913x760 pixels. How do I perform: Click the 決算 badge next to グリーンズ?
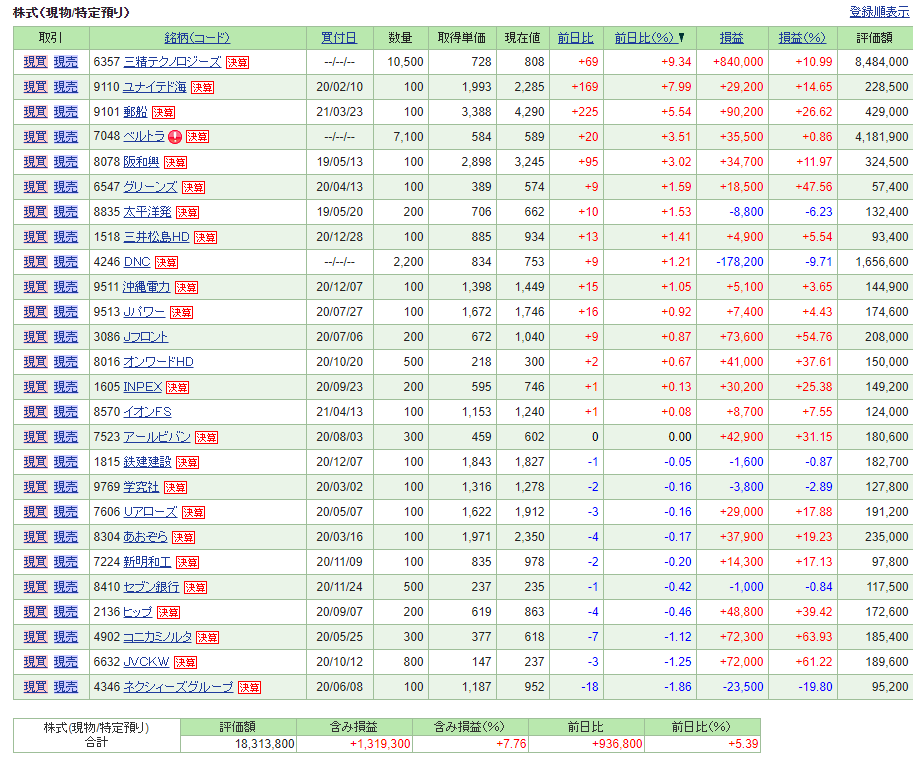click(193, 188)
